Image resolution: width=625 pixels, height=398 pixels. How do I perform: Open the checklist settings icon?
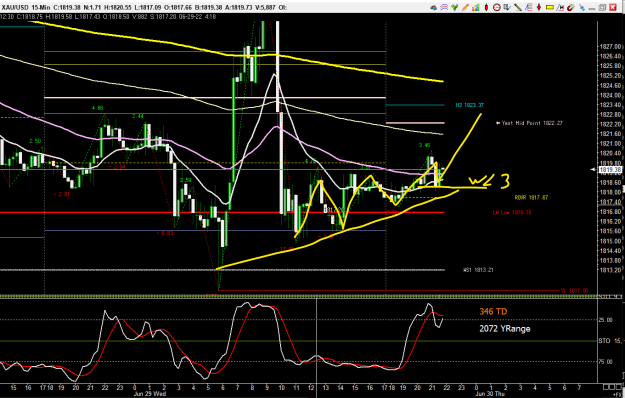pos(507,7)
